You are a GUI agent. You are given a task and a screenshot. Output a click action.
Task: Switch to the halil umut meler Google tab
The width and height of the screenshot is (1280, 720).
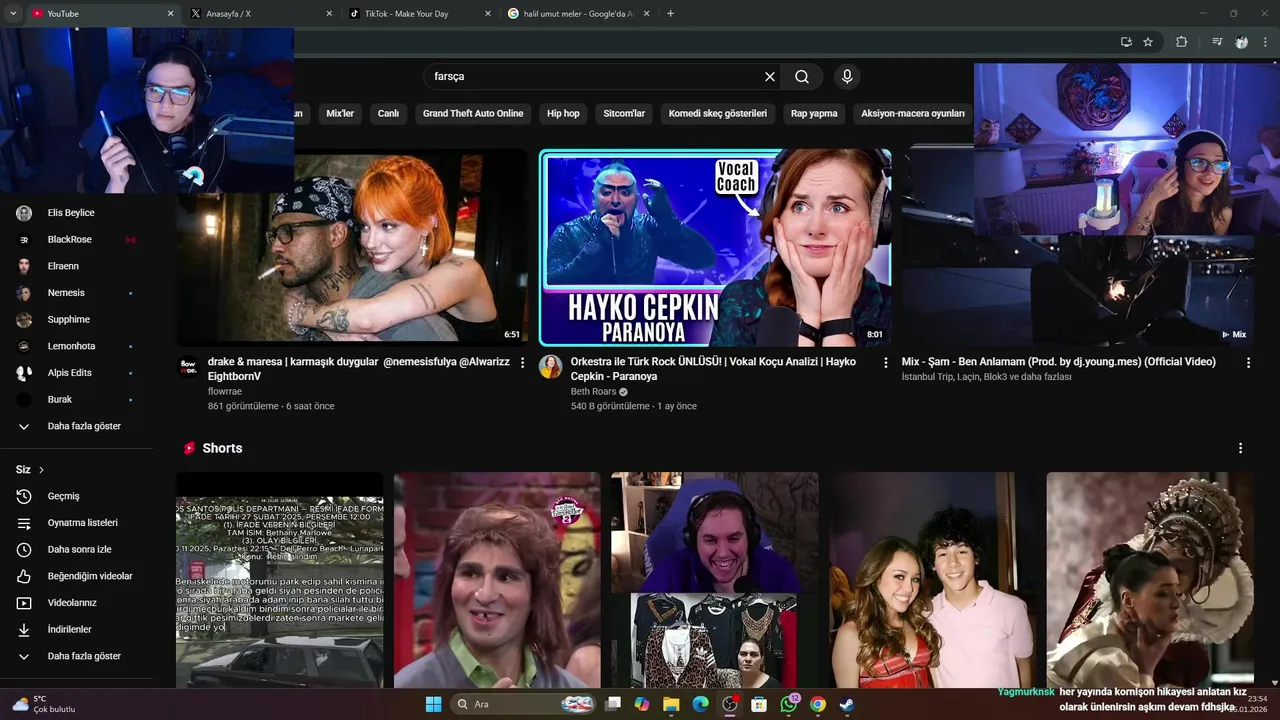click(x=576, y=14)
